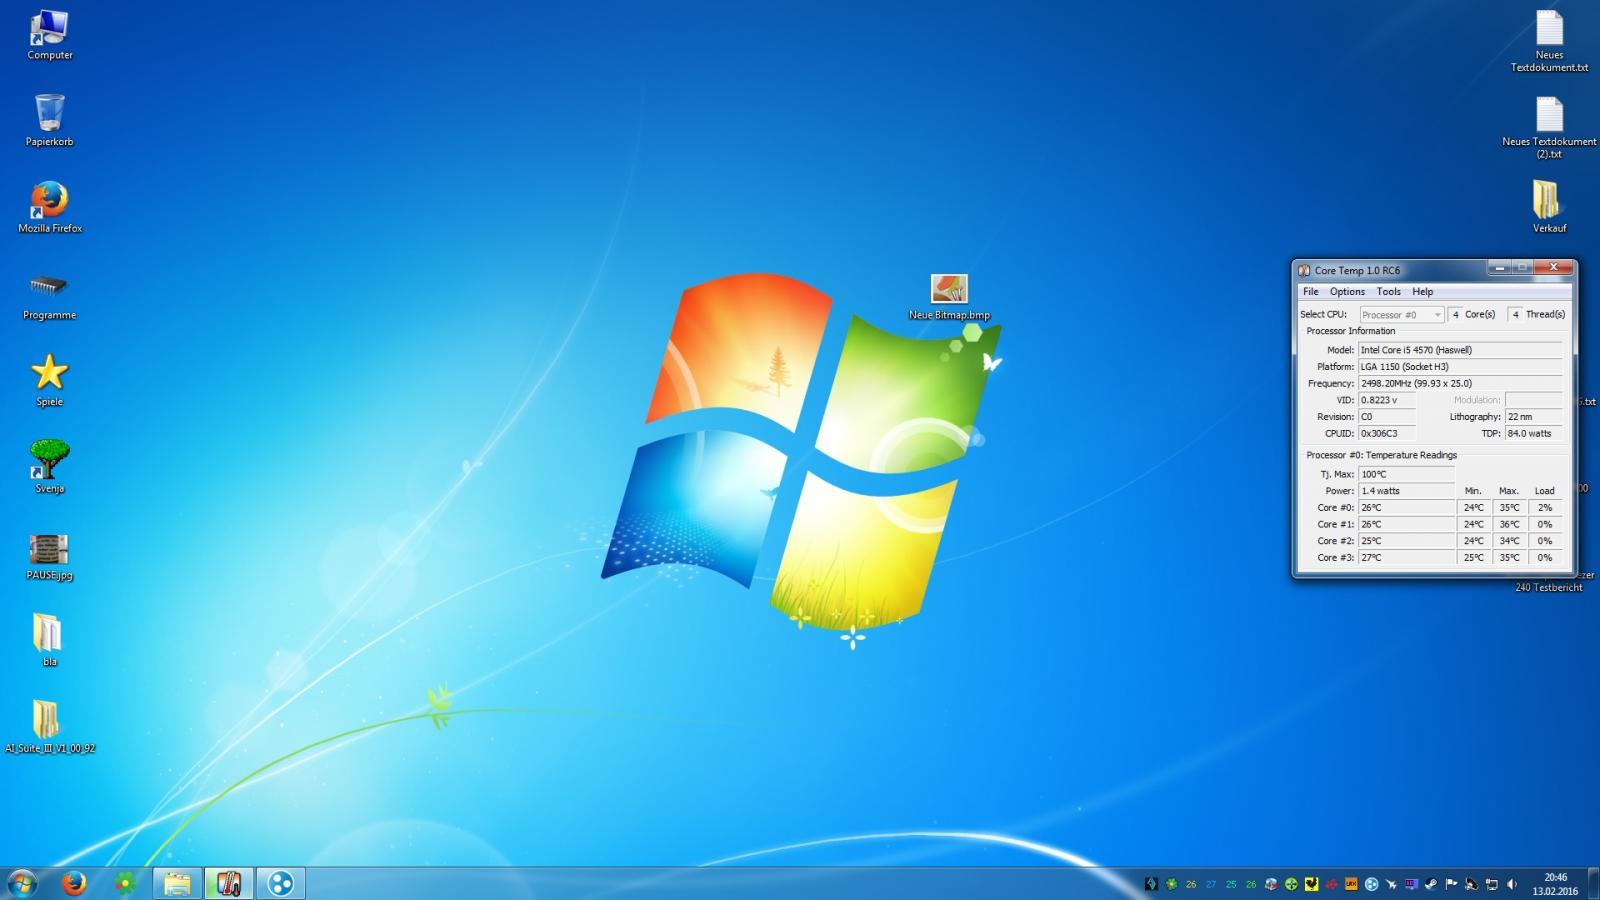1600x900 pixels.
Task: Click the Lithography value 22 nm
Action: (1533, 417)
